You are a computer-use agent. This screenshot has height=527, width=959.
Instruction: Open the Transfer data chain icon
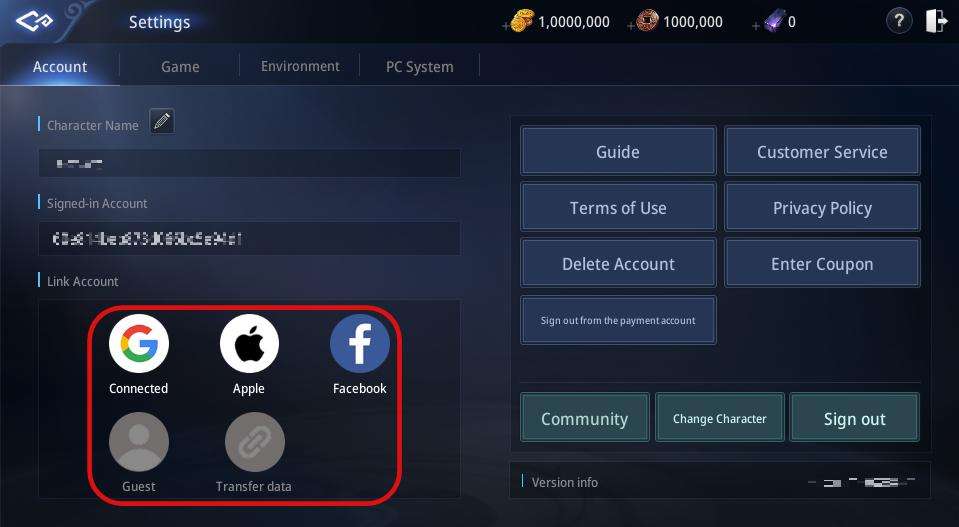tap(254, 442)
